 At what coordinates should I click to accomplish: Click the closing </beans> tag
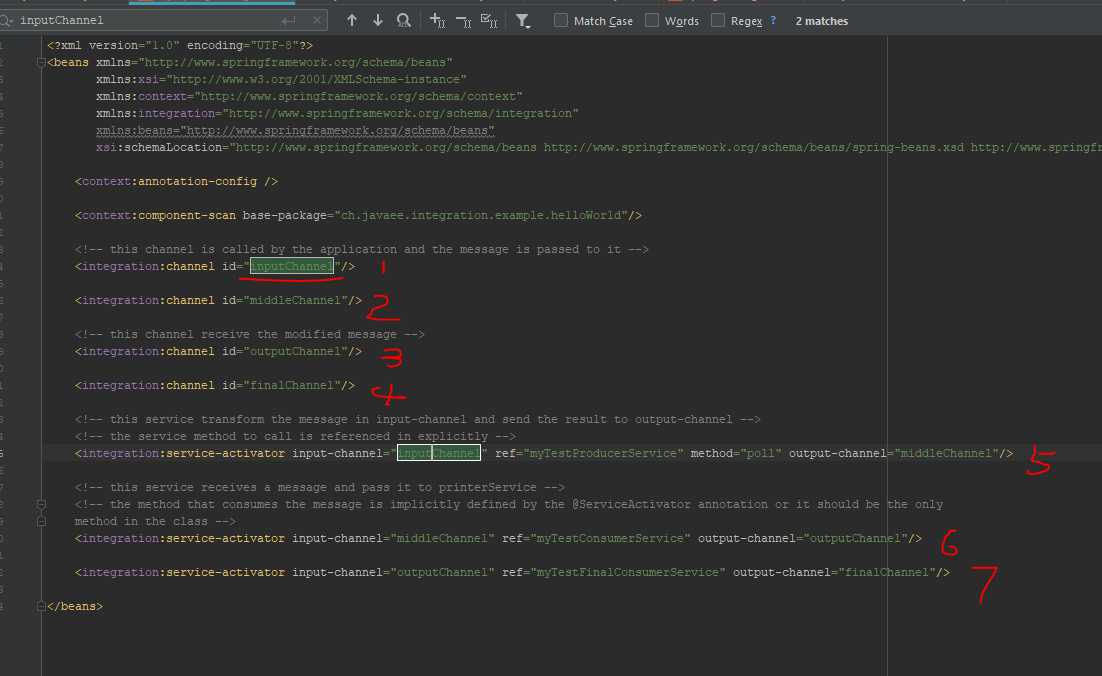tap(74, 606)
